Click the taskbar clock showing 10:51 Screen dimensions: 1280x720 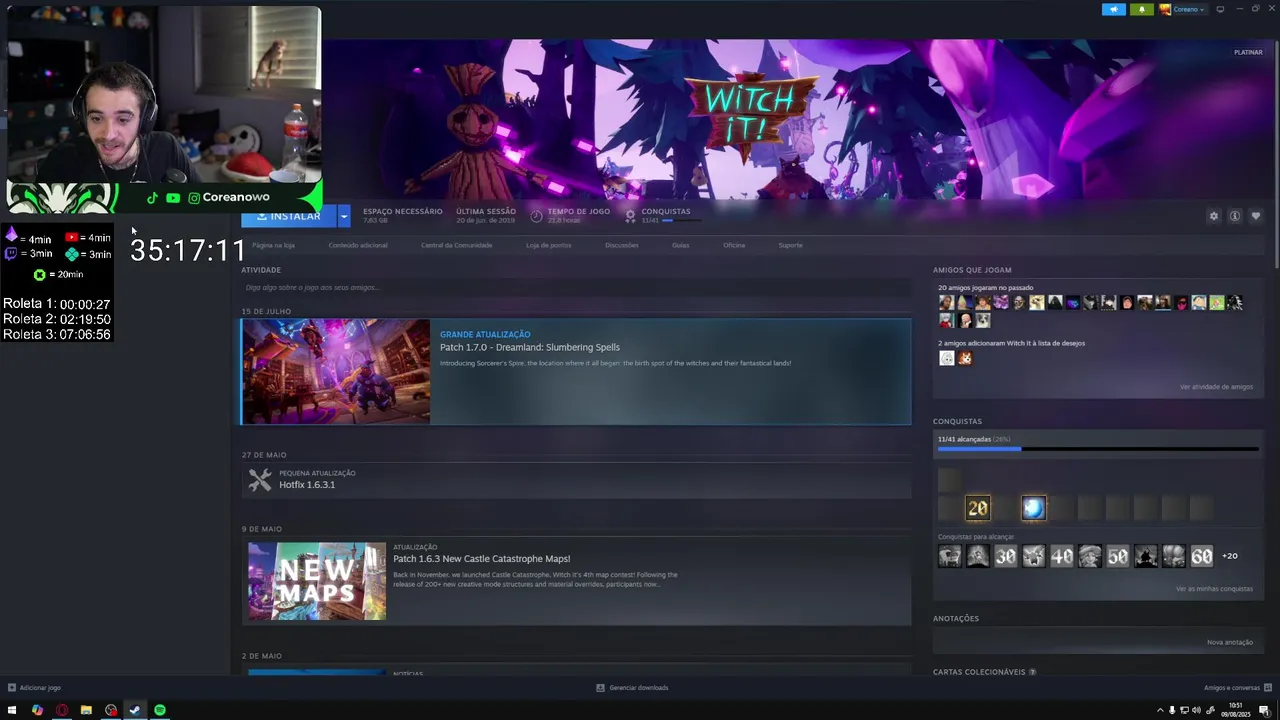point(1236,709)
